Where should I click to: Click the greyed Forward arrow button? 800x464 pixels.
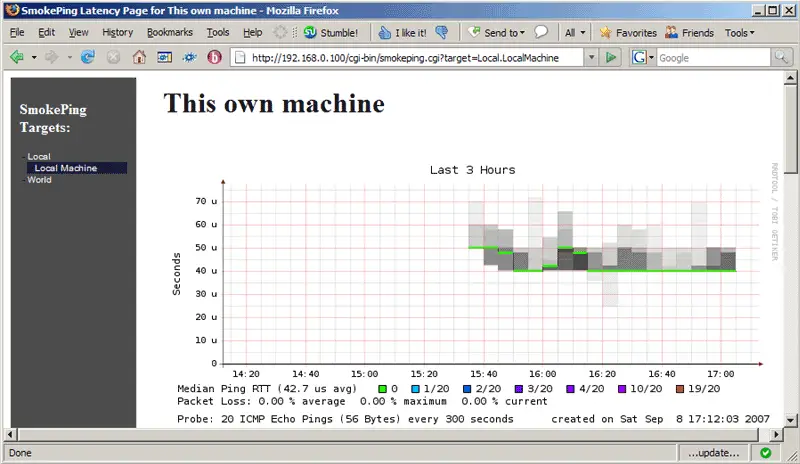52,57
